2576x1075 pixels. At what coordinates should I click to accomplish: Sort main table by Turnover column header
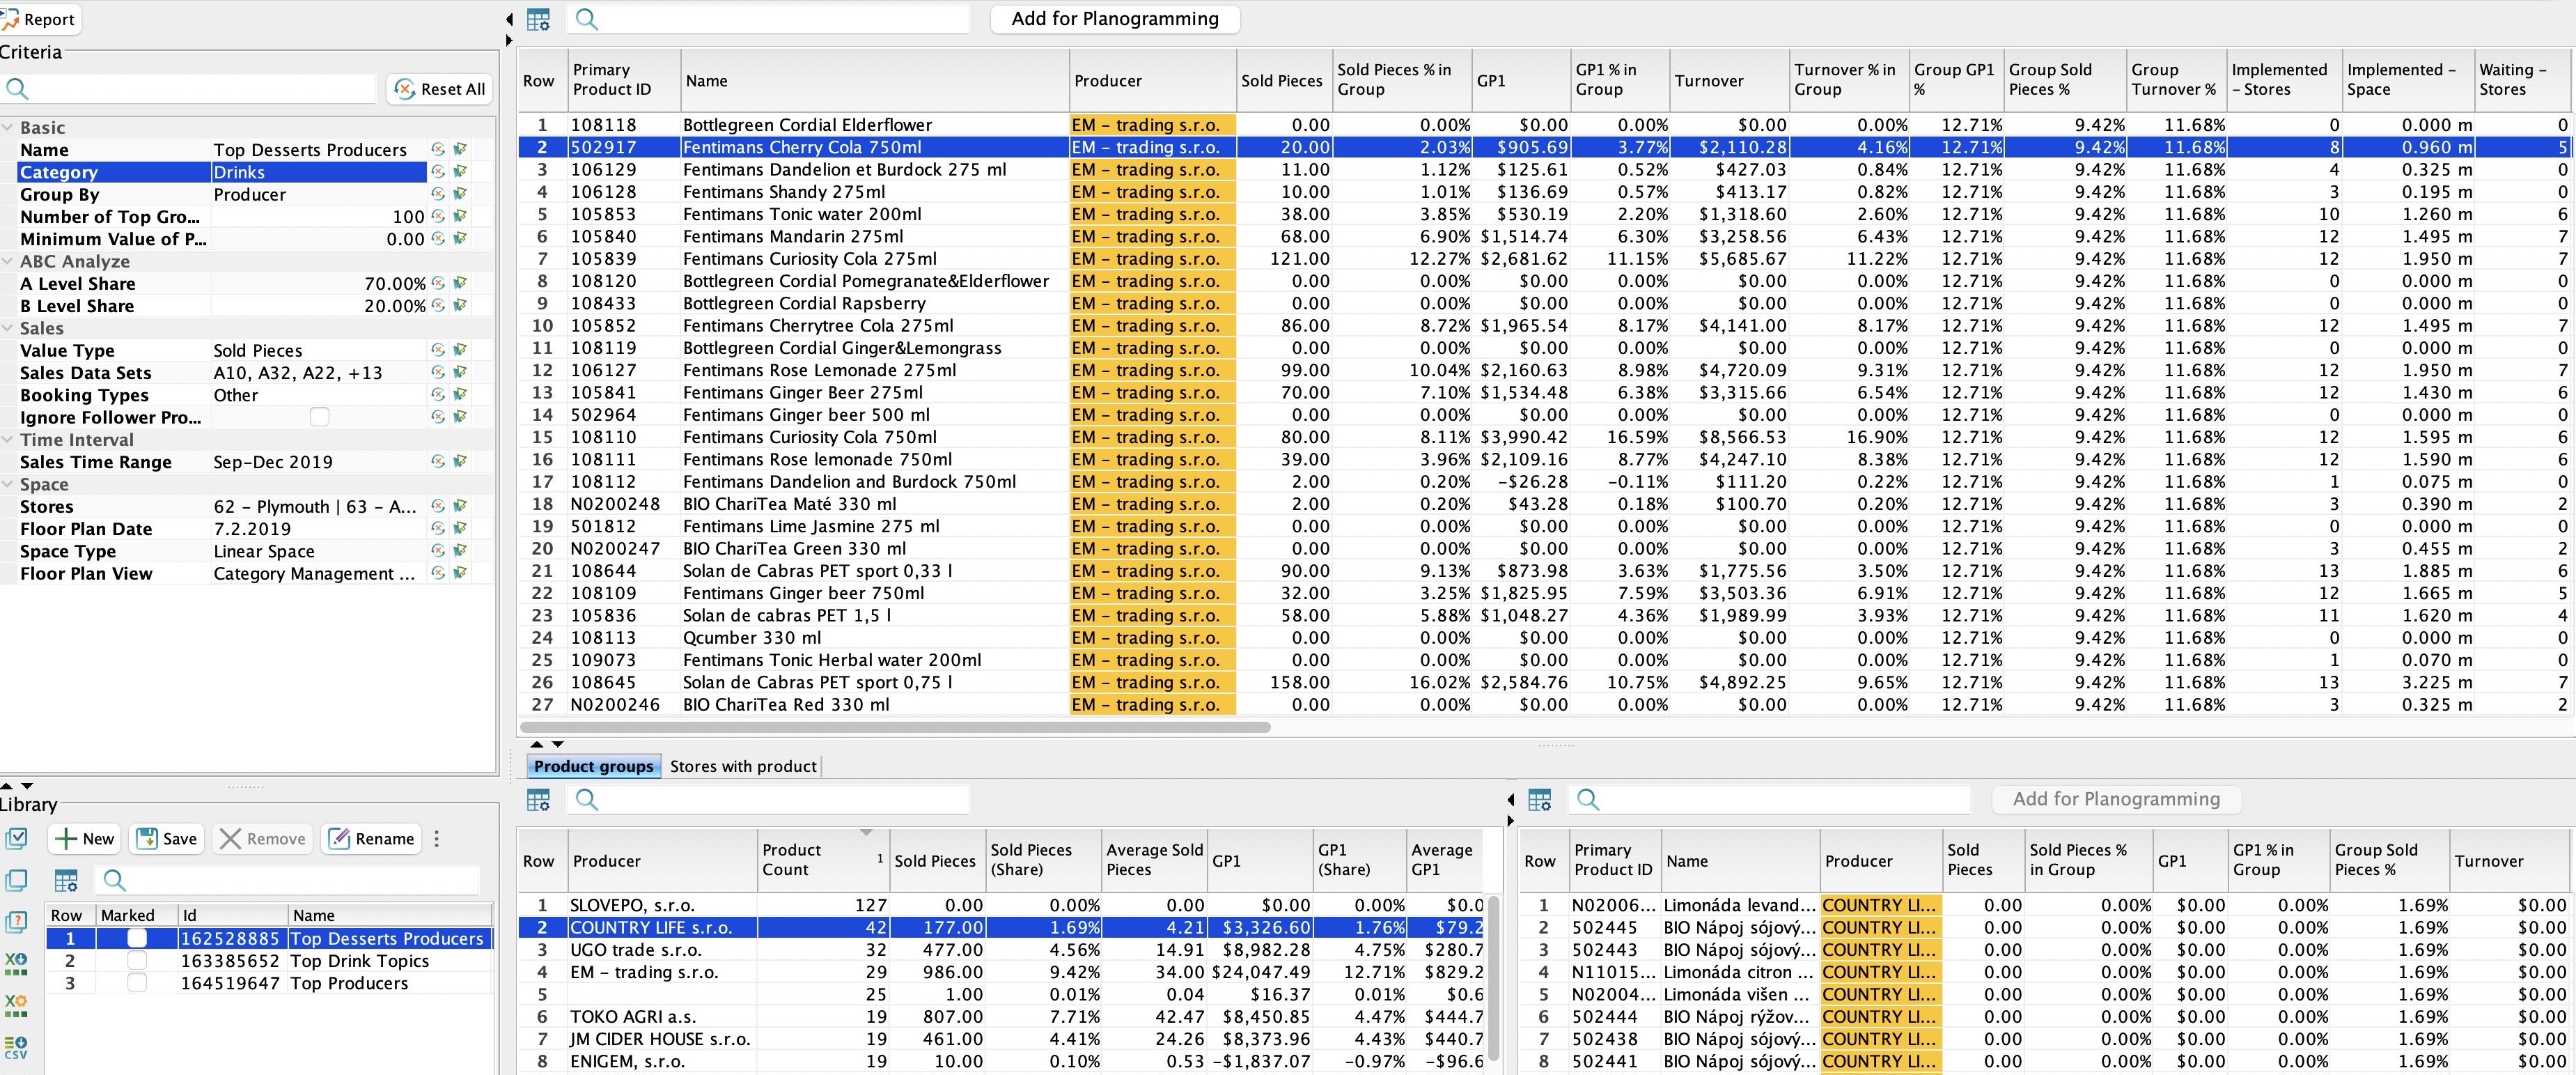(1729, 80)
